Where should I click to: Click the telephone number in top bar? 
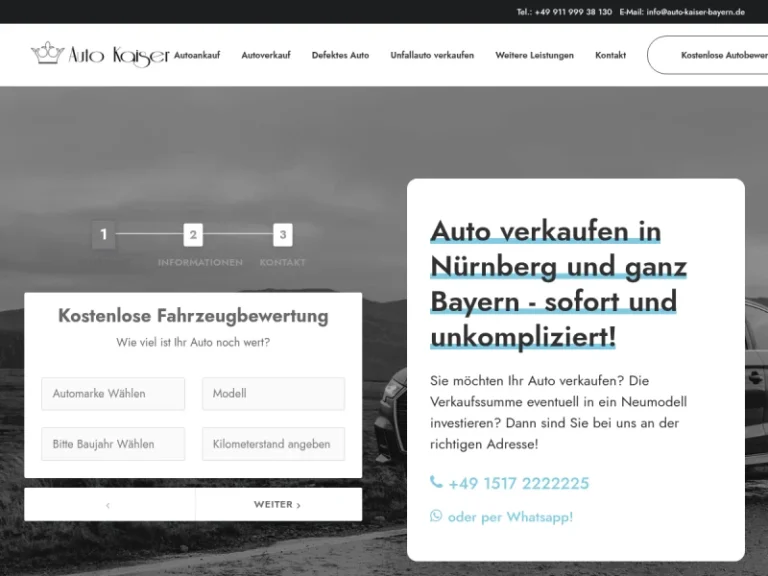564,12
